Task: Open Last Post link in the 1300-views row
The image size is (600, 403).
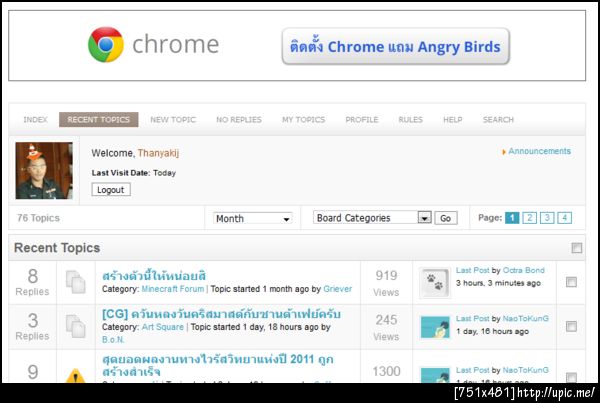Action: (473, 370)
